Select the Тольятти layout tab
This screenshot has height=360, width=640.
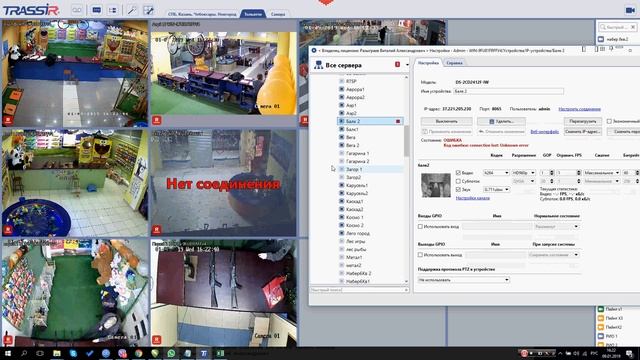point(253,14)
